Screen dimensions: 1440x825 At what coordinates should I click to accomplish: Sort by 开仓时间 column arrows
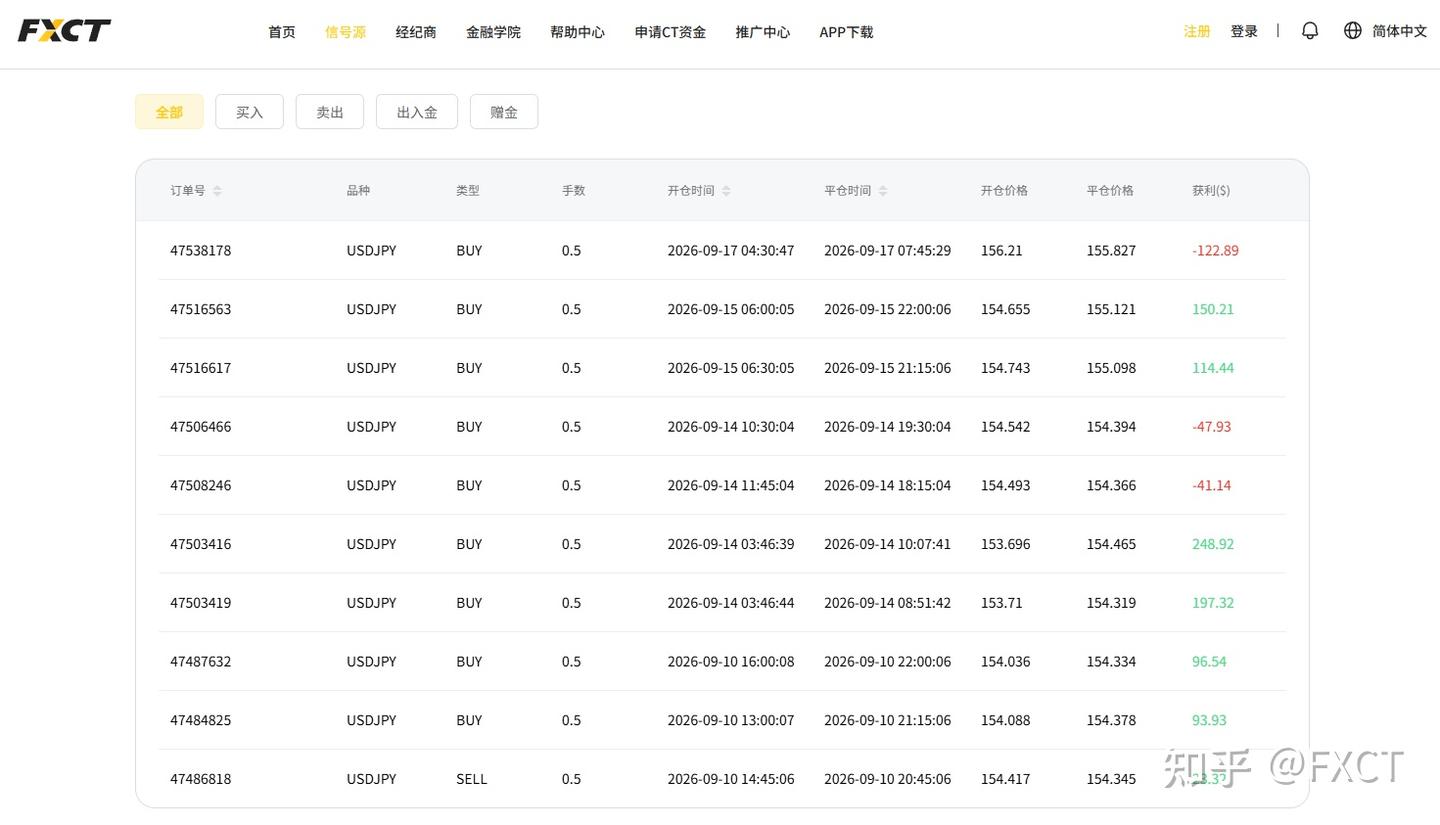tap(726, 191)
